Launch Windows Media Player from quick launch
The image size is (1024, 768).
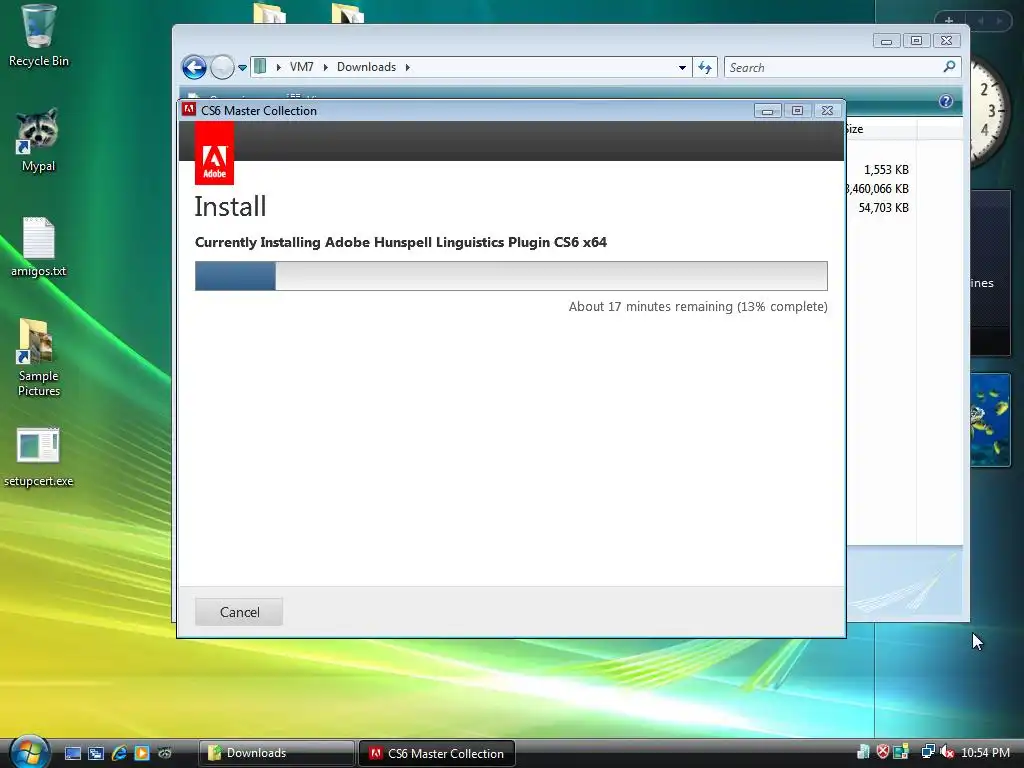tap(142, 753)
